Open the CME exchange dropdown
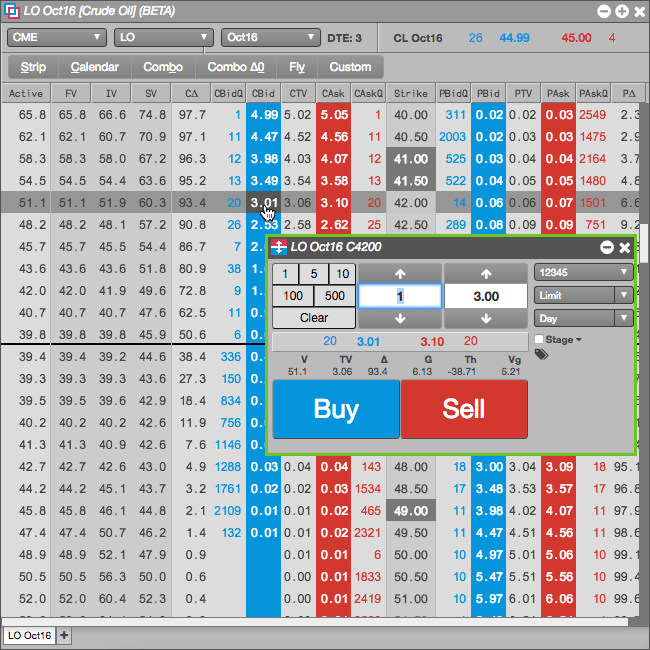650x650 pixels. (57, 37)
